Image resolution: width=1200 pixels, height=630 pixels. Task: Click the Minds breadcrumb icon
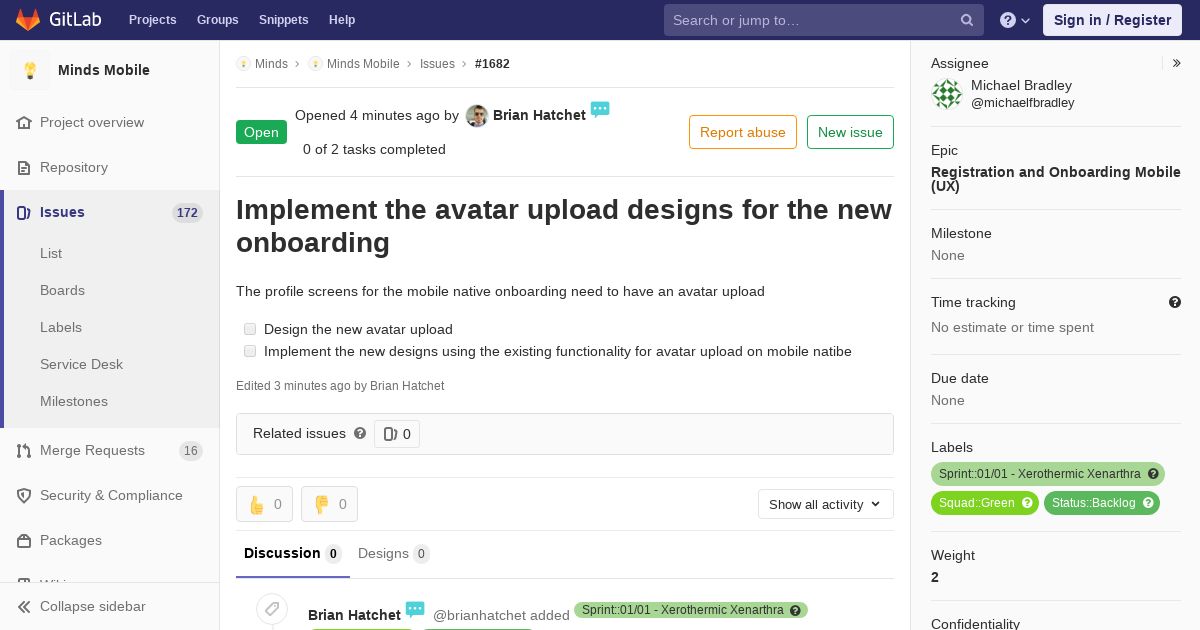click(x=243, y=63)
